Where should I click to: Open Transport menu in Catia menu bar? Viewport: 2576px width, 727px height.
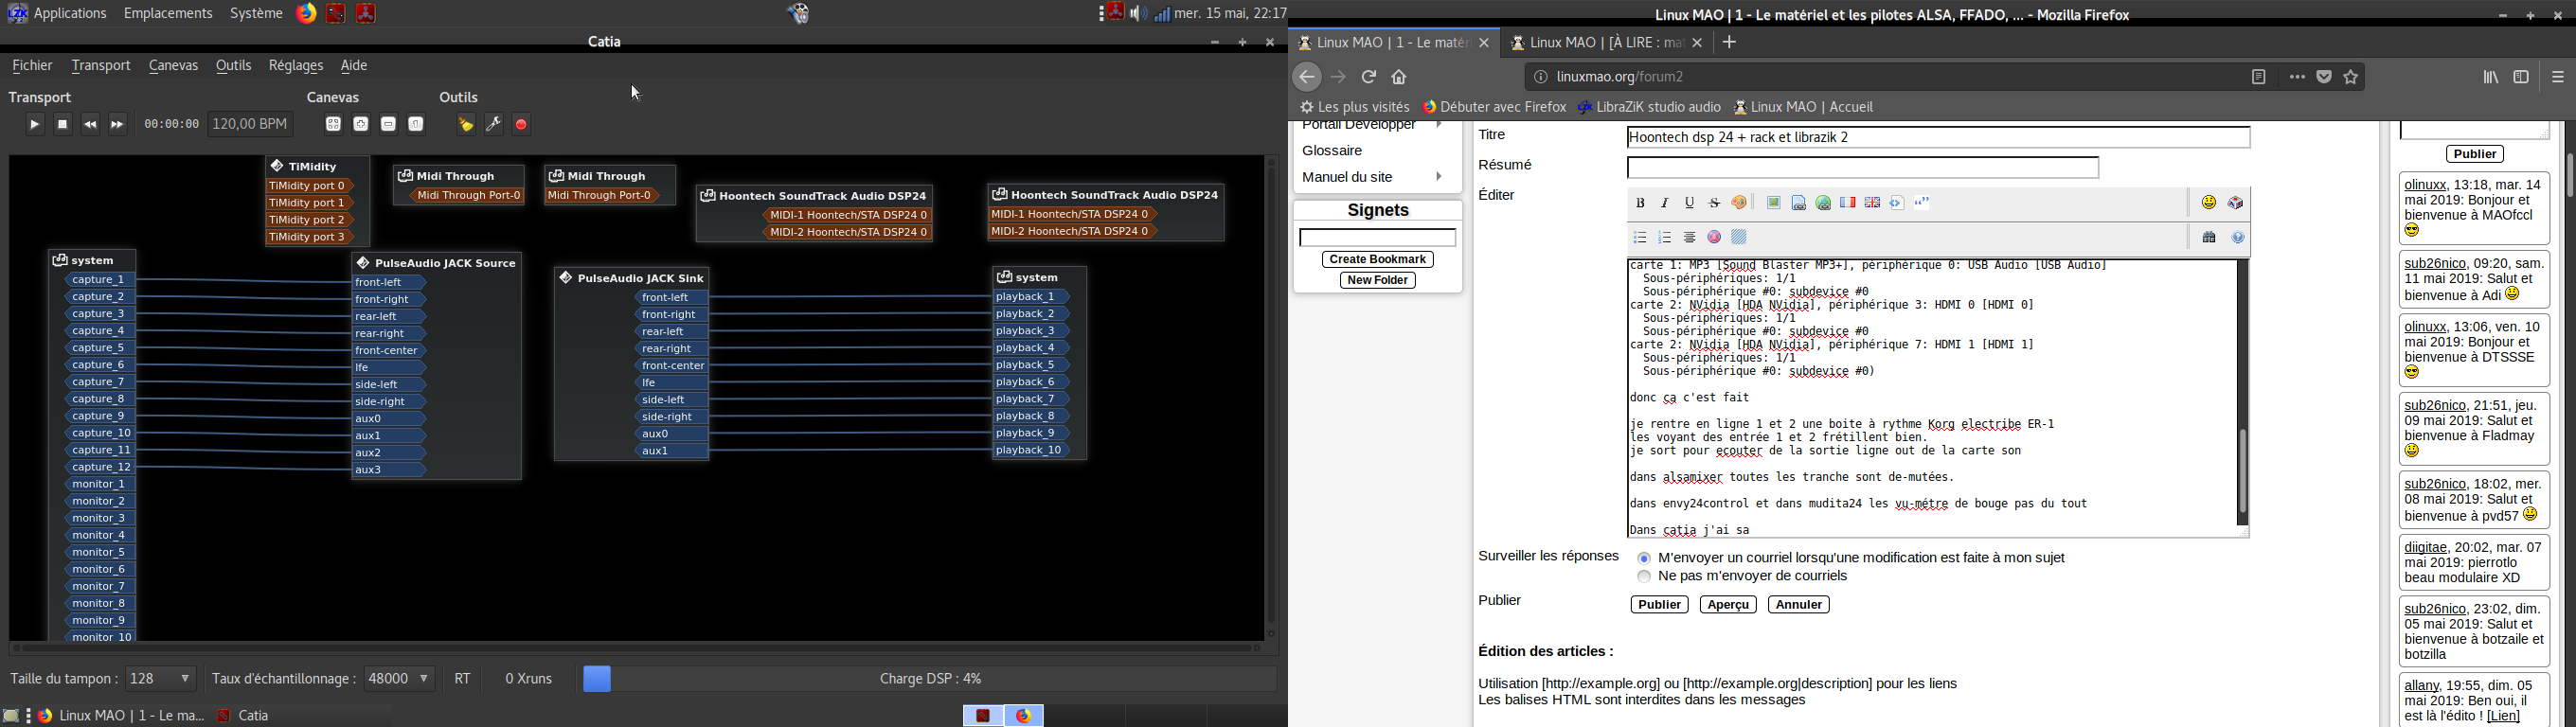[101, 66]
